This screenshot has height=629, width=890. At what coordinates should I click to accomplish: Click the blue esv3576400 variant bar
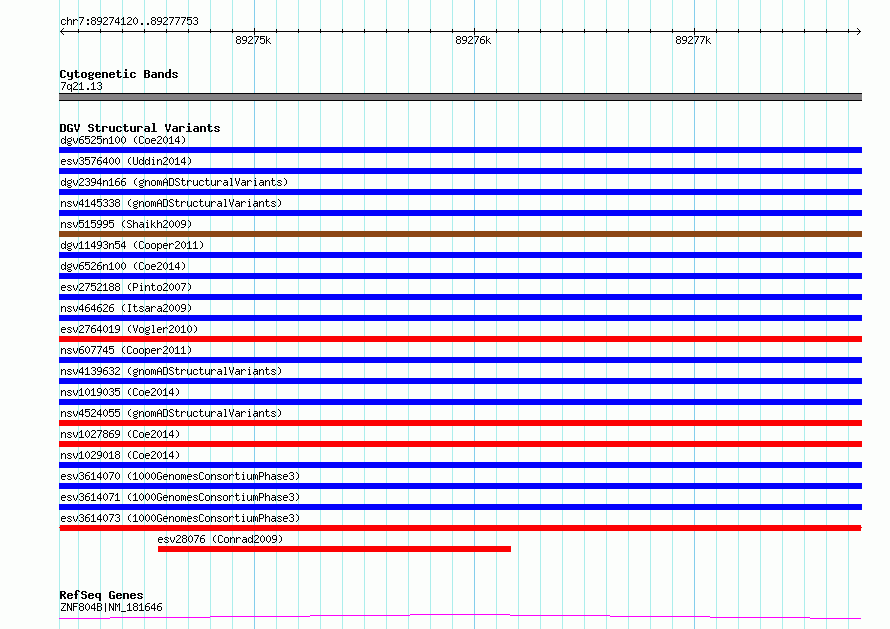[x=460, y=171]
